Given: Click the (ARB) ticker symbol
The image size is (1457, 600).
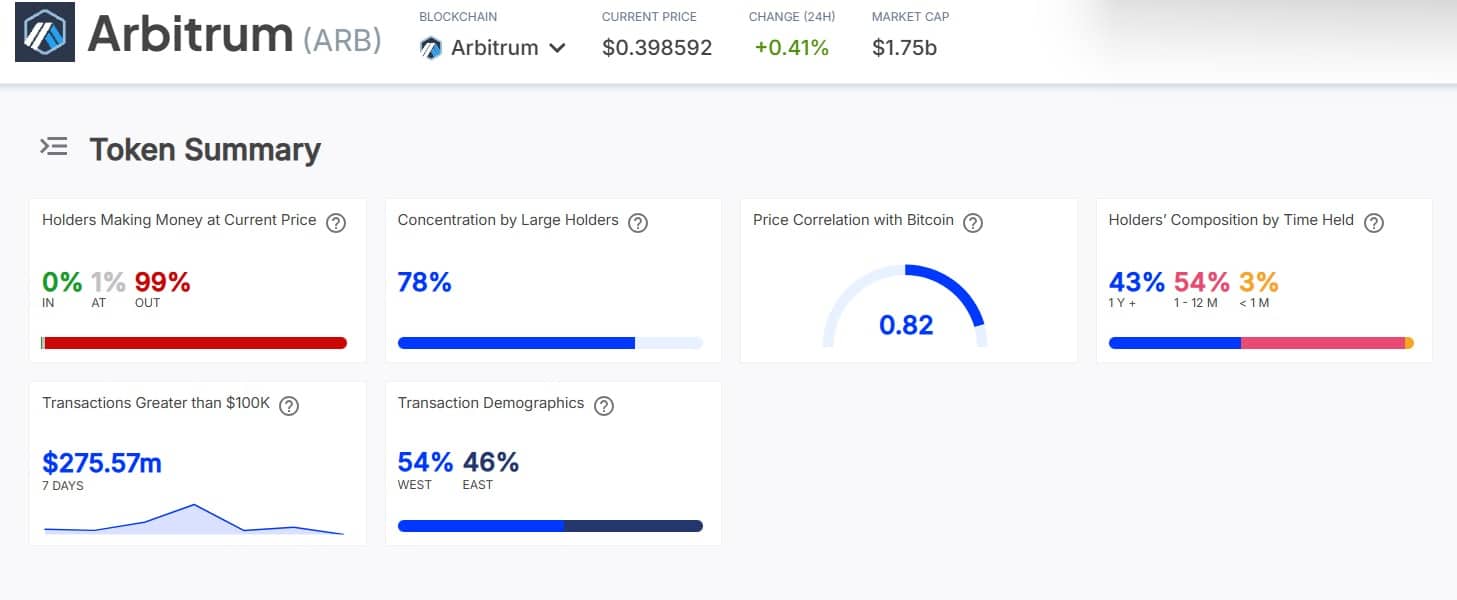Looking at the screenshot, I should point(342,39).
